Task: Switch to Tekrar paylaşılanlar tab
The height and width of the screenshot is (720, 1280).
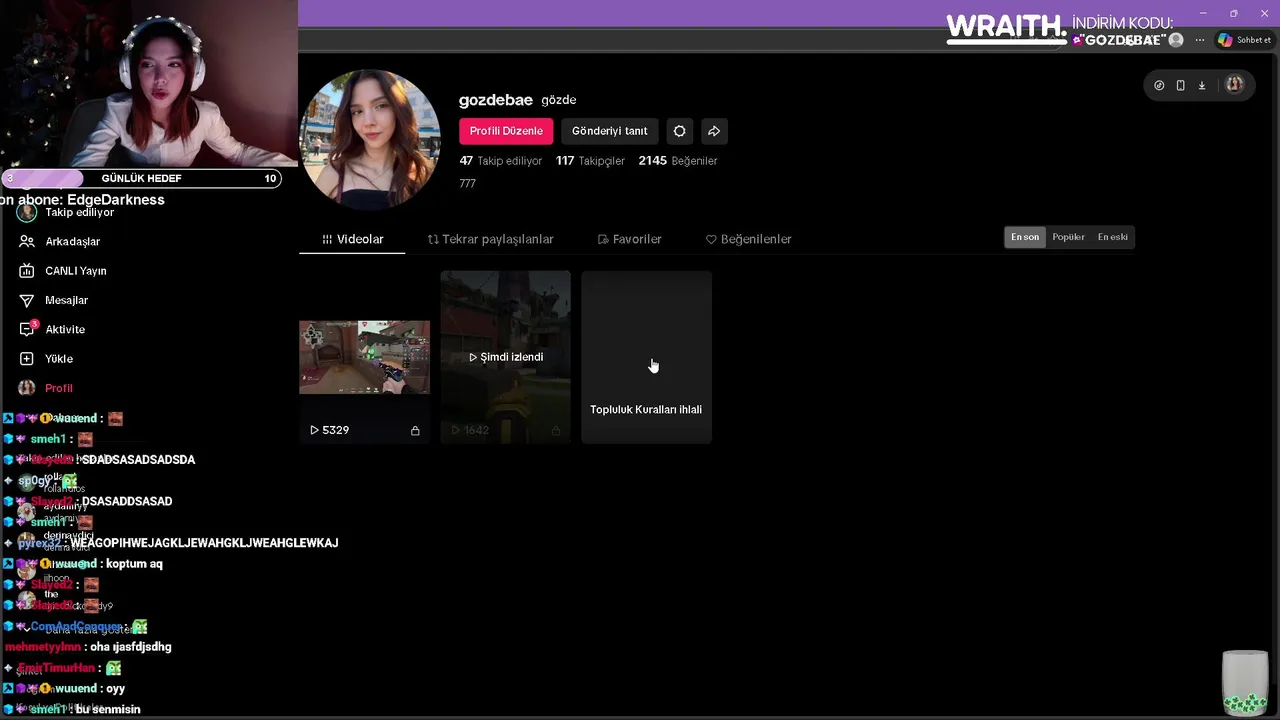Action: pyautogui.click(x=490, y=239)
